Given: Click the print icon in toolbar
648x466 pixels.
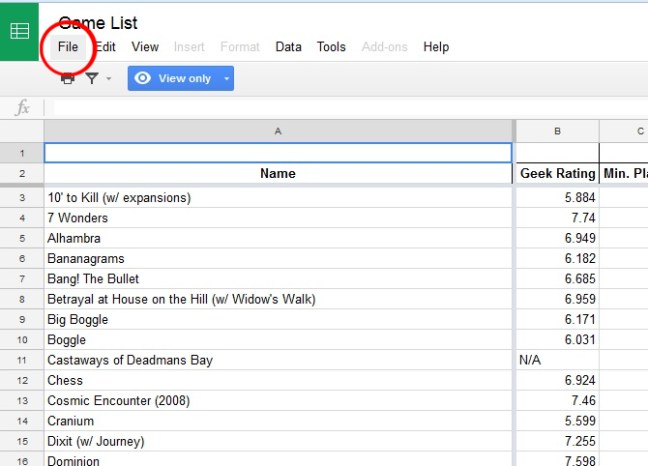Looking at the screenshot, I should tap(68, 78).
